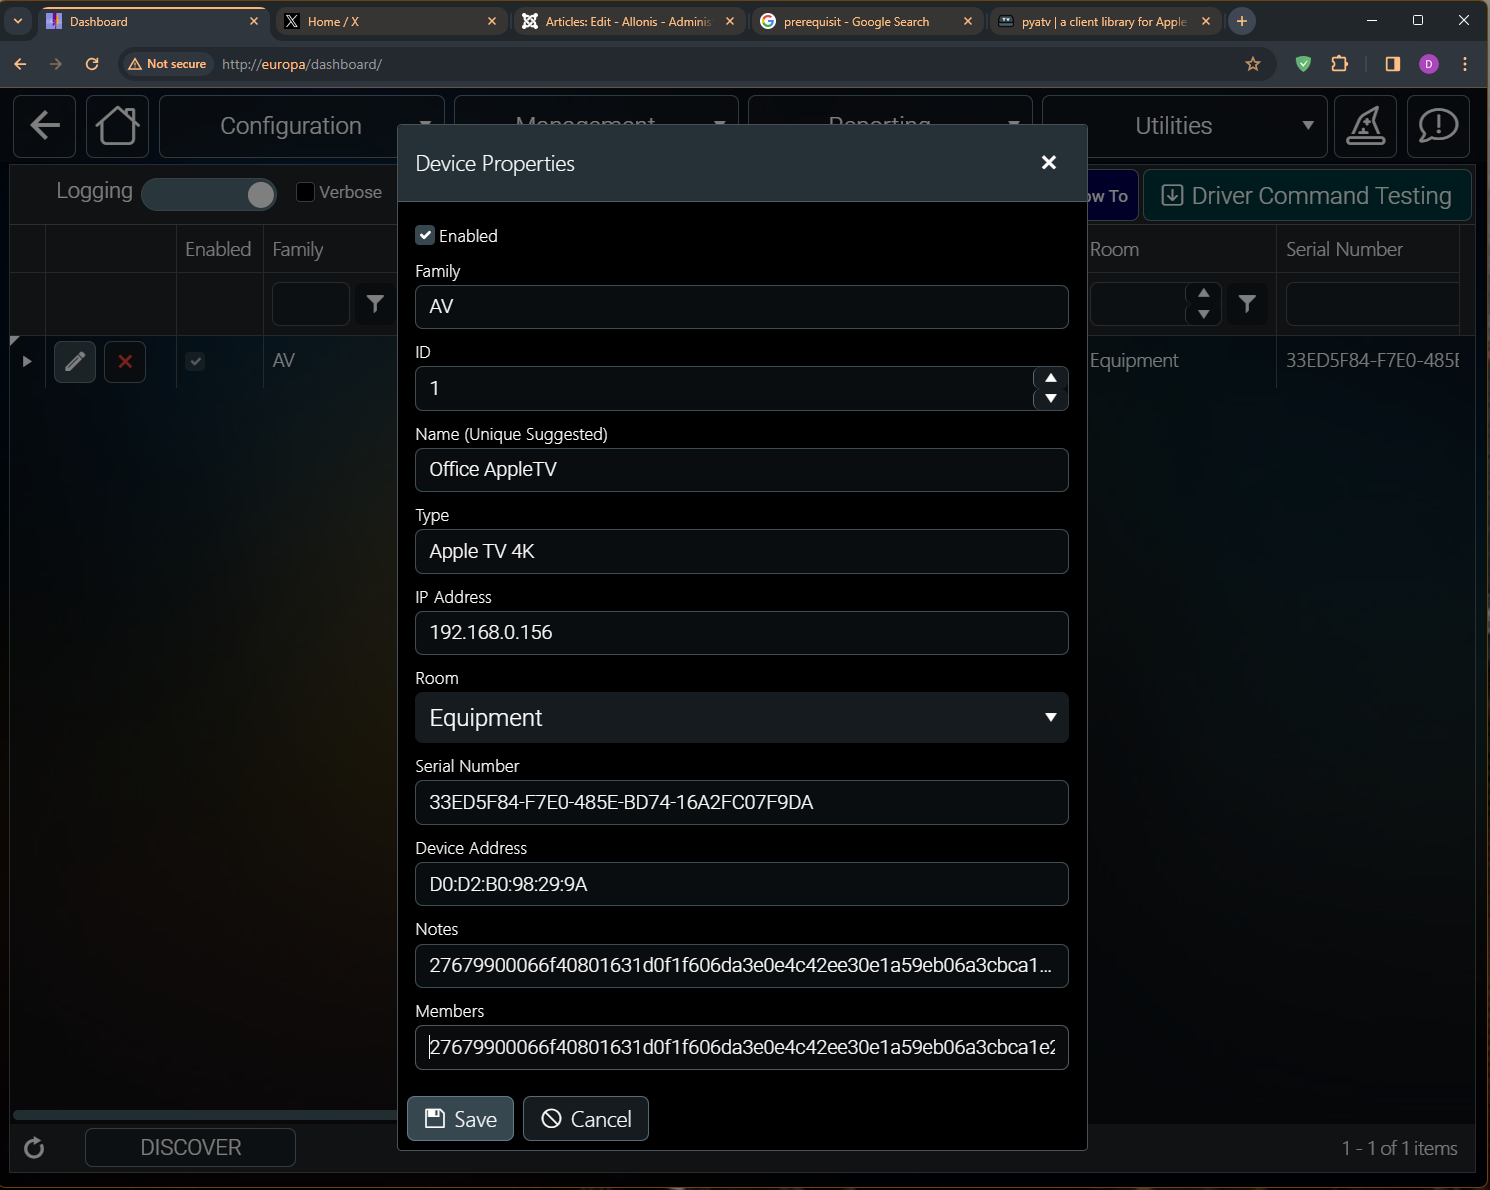Click the Type field with Apple TV 4K
The width and height of the screenshot is (1490, 1190).
[742, 552]
